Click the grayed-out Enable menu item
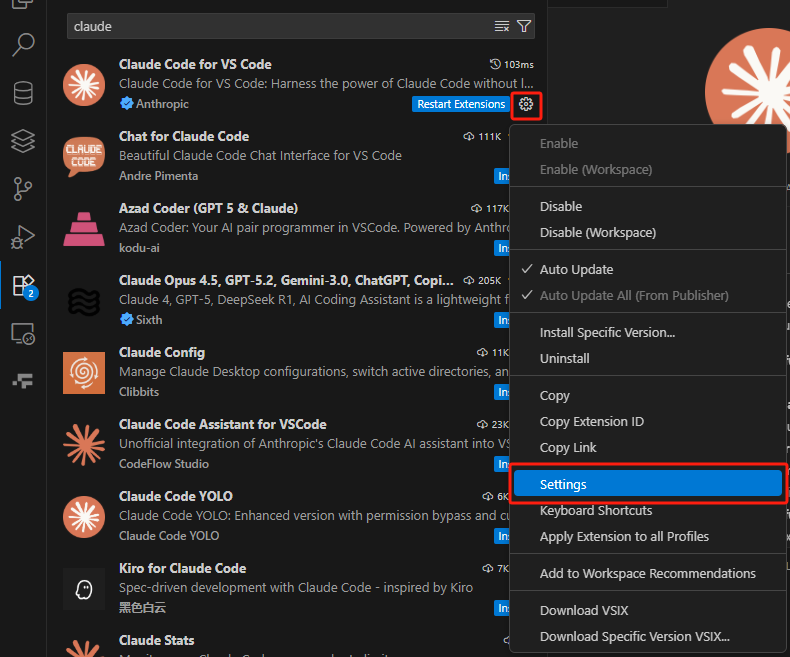Screen dimensions: 790x657 (x=648, y=144)
